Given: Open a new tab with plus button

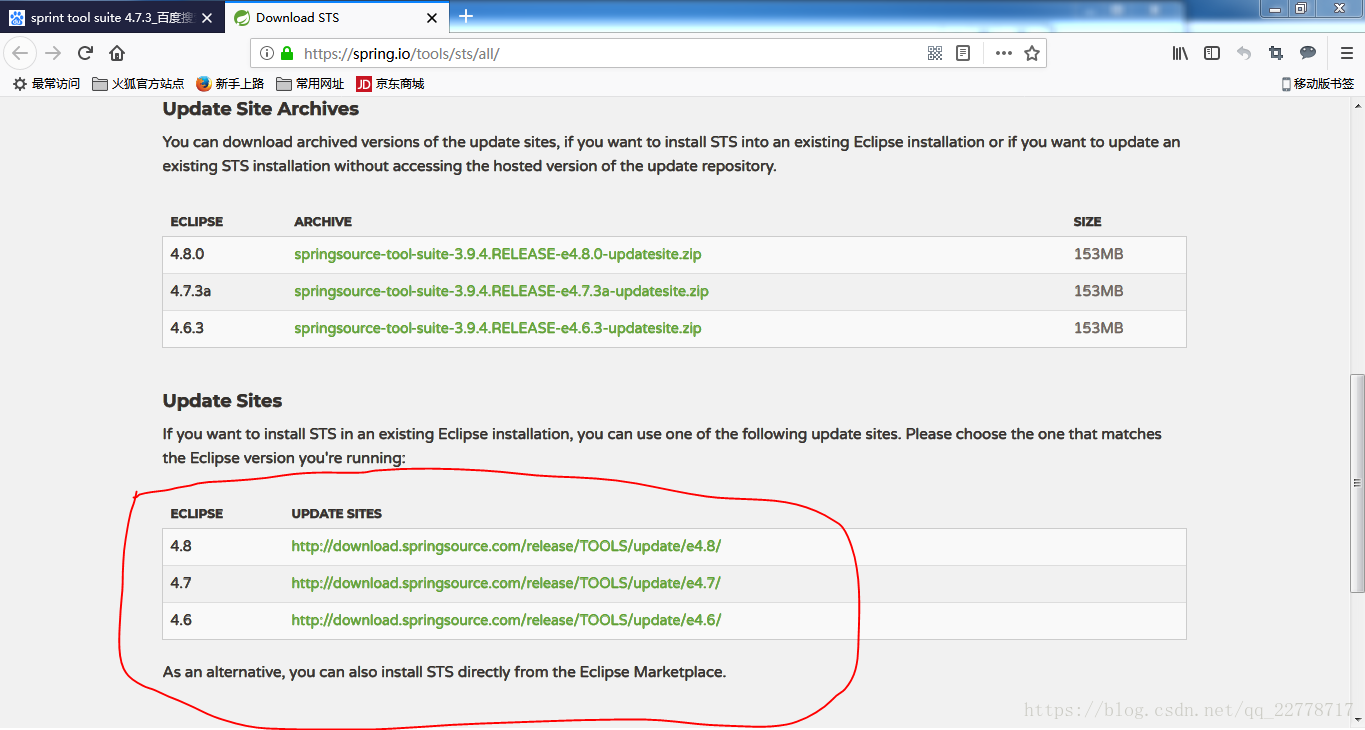Looking at the screenshot, I should tap(466, 16).
